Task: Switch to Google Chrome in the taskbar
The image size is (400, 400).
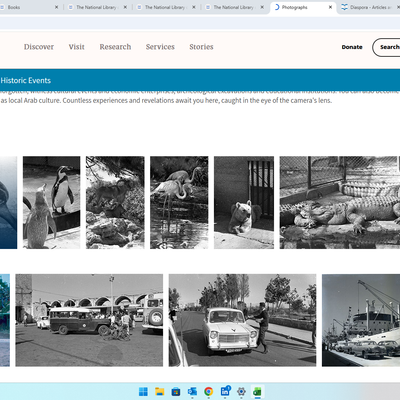Action: (x=209, y=391)
